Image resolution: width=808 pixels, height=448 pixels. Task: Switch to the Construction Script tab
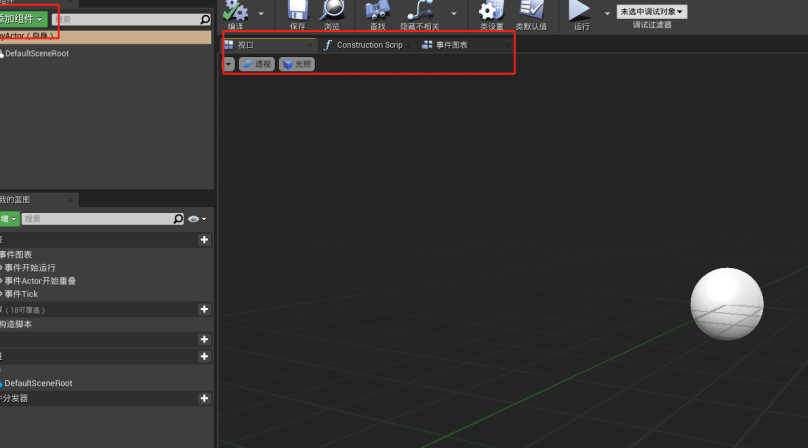363,45
